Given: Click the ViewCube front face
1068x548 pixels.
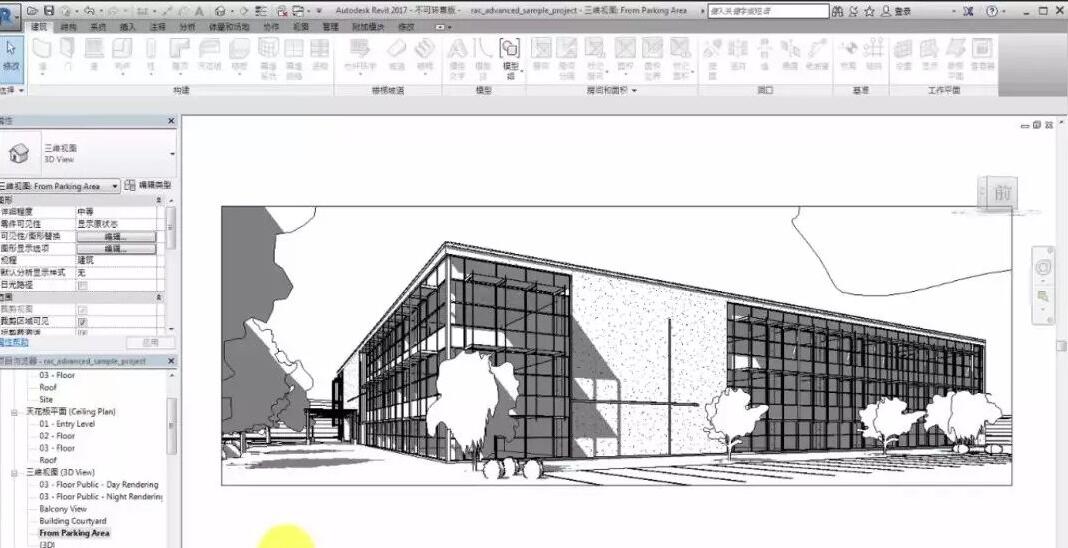Looking at the screenshot, I should [1002, 193].
